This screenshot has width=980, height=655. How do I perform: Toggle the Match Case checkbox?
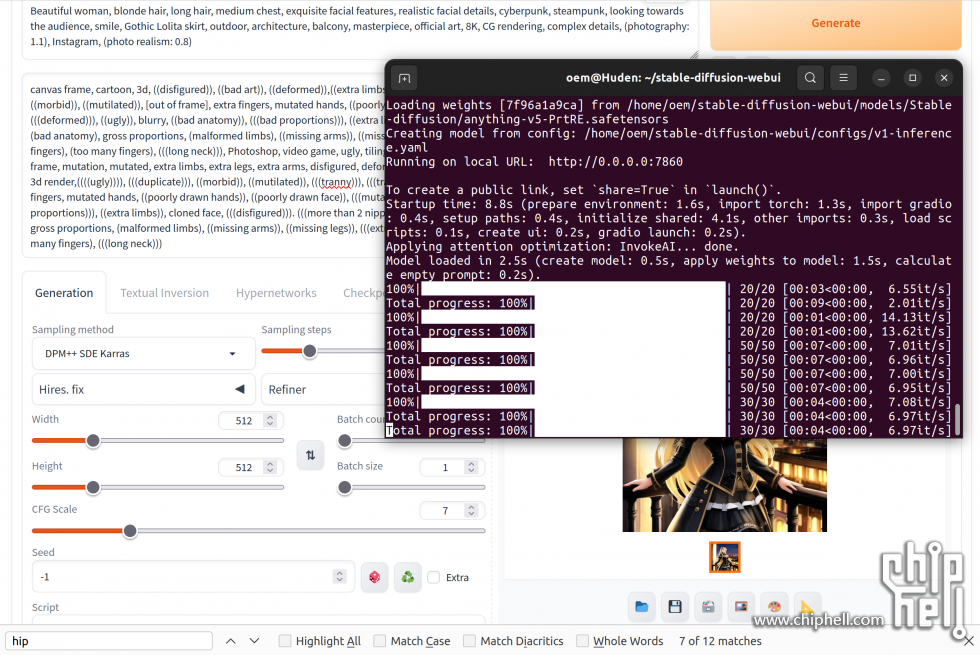click(x=379, y=641)
